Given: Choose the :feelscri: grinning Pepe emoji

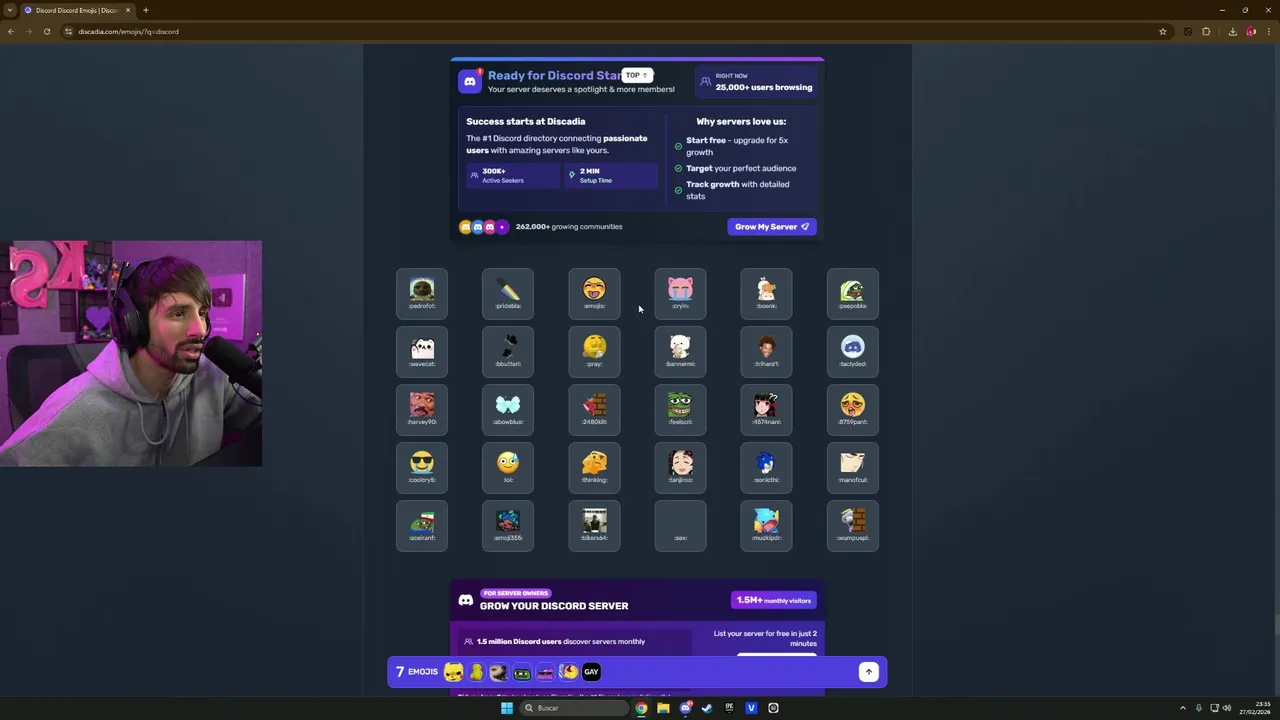Looking at the screenshot, I should pos(680,410).
